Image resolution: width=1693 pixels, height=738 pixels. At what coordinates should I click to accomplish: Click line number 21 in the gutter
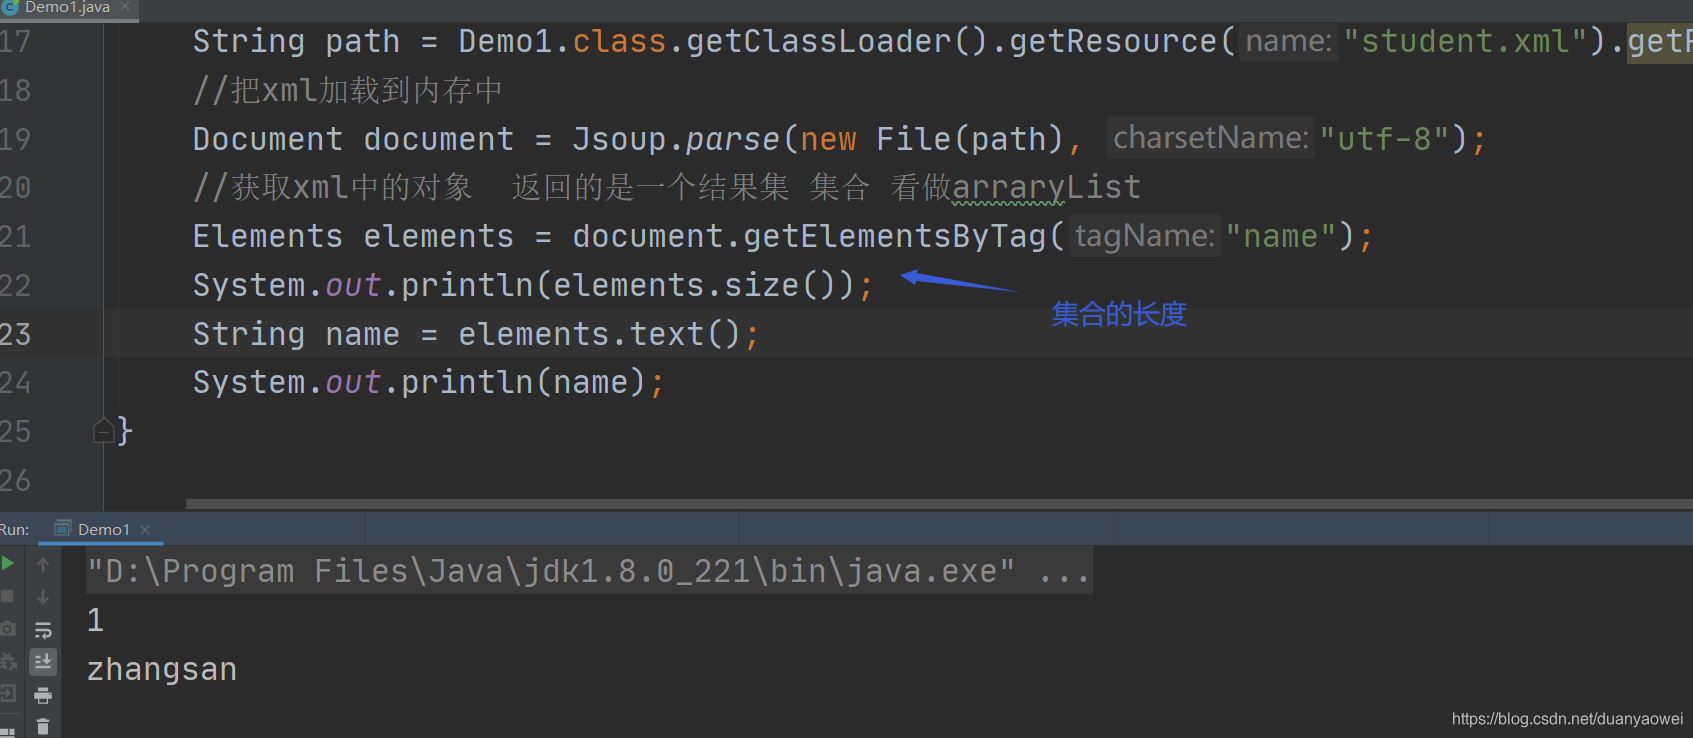[x=16, y=237]
